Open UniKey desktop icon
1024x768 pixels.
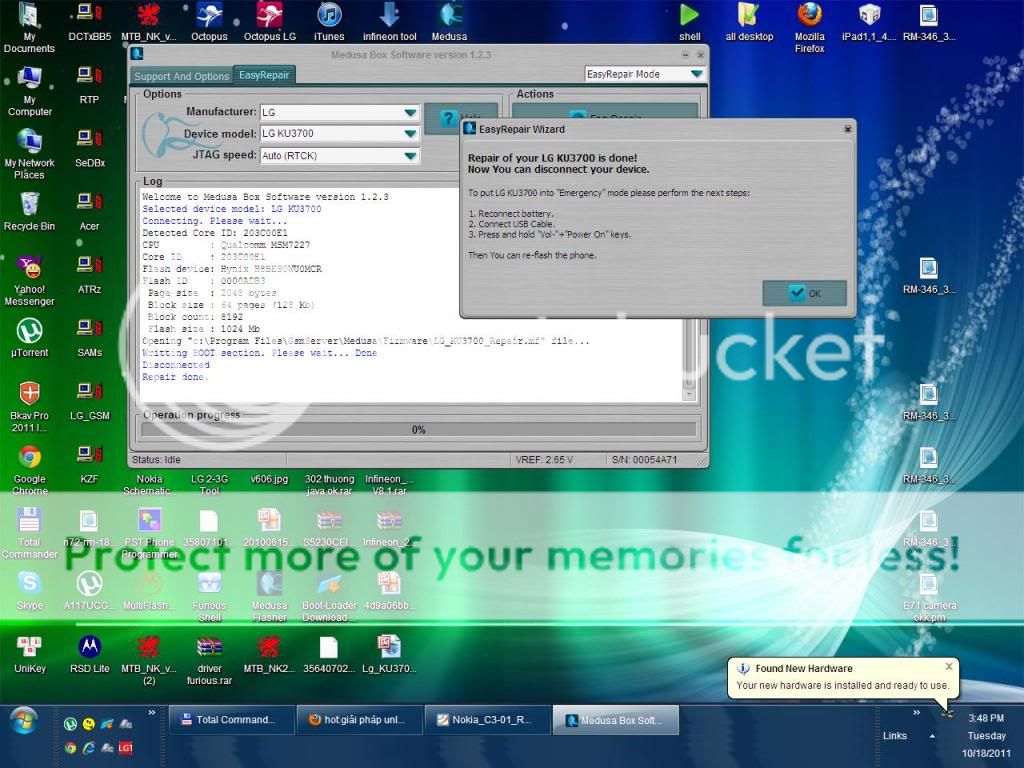29,654
